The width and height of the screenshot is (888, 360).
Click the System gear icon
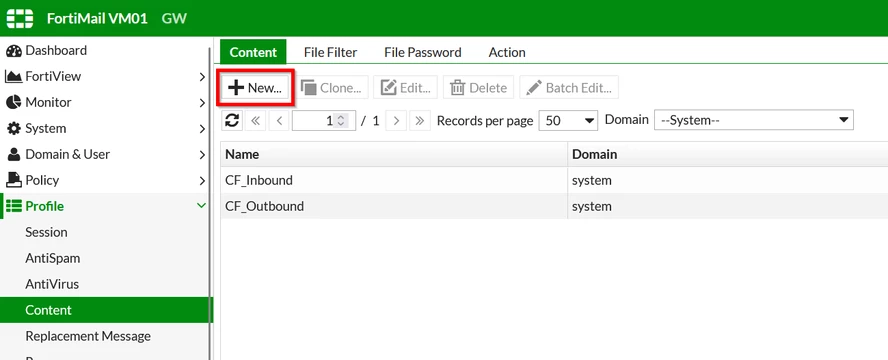pos(14,128)
